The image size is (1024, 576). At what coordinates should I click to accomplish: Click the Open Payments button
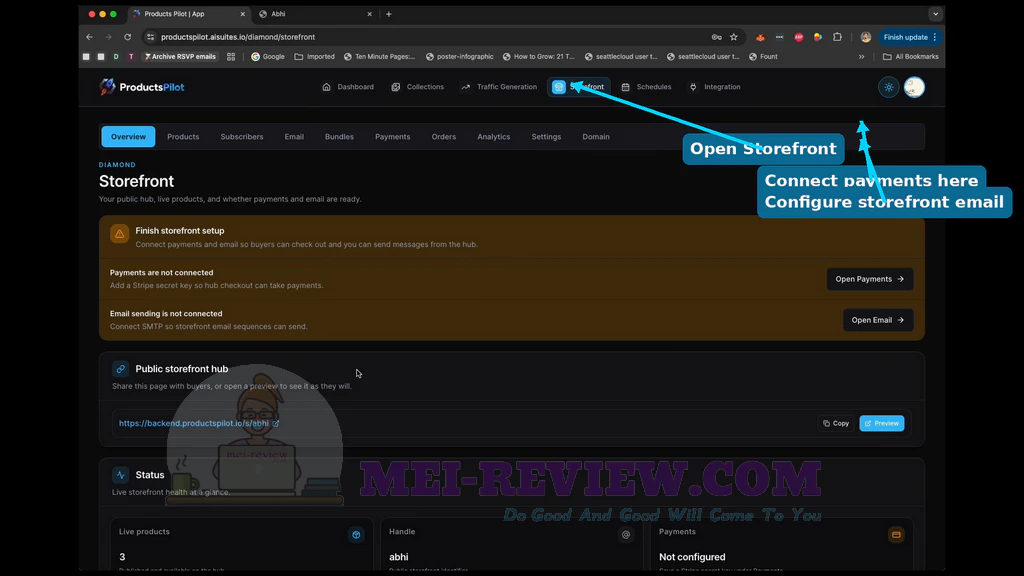pos(870,279)
